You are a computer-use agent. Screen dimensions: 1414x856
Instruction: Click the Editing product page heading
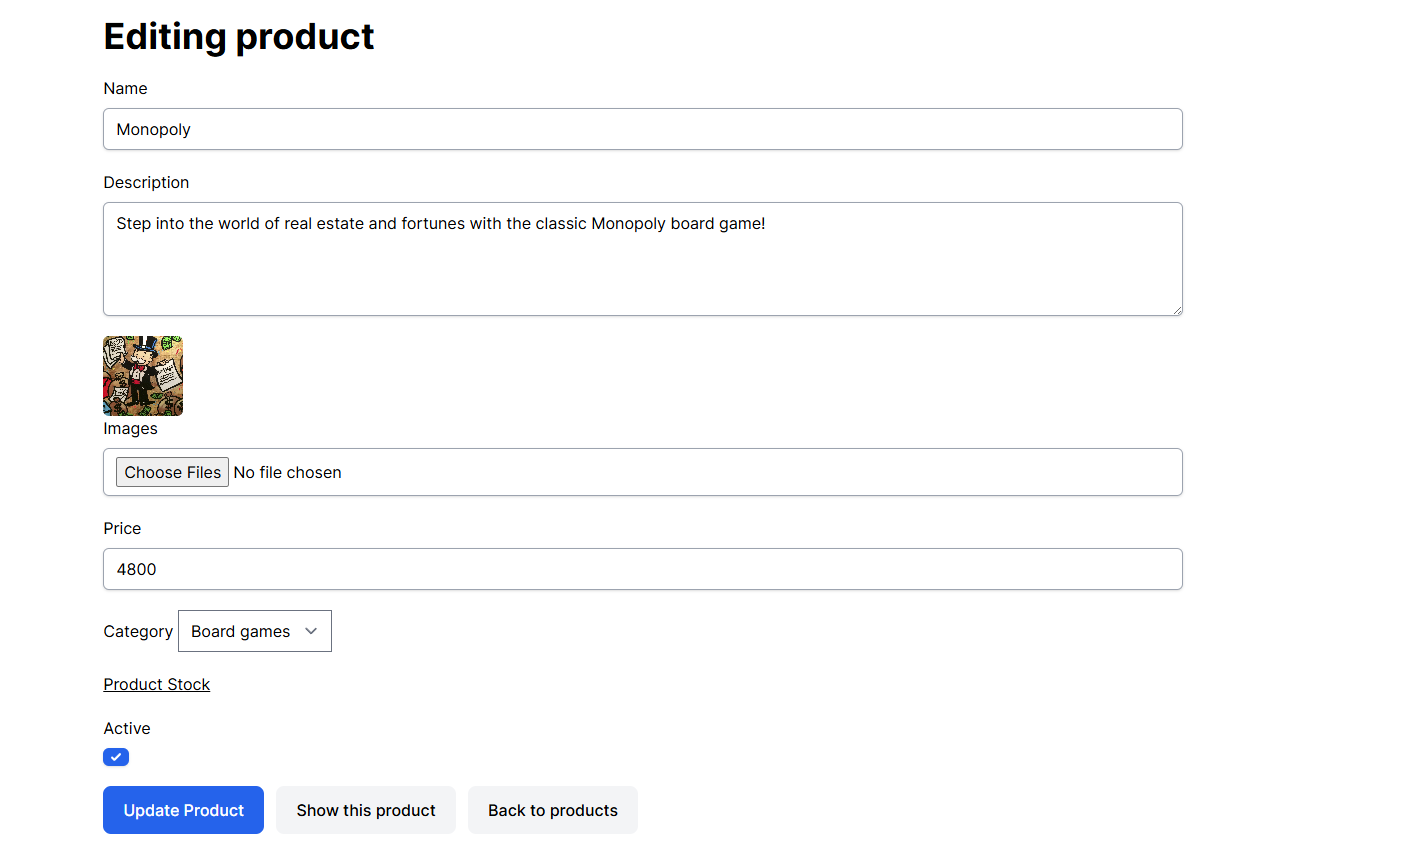click(239, 37)
